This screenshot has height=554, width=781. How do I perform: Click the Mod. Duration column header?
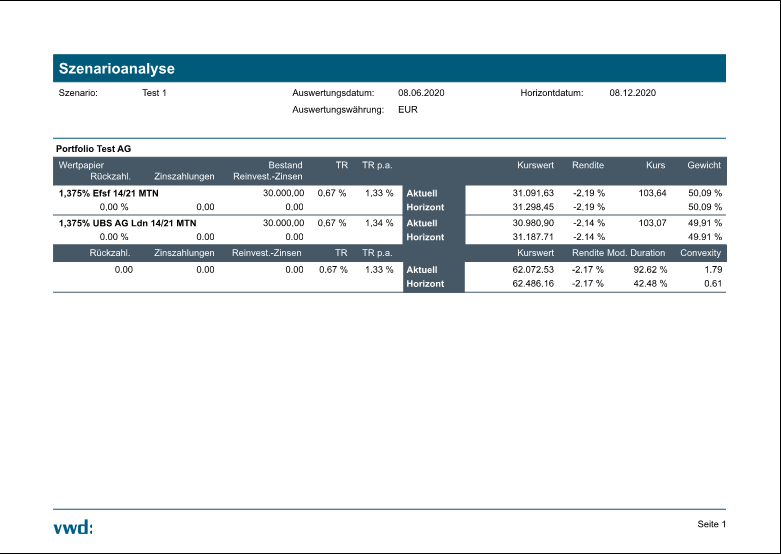[636, 254]
